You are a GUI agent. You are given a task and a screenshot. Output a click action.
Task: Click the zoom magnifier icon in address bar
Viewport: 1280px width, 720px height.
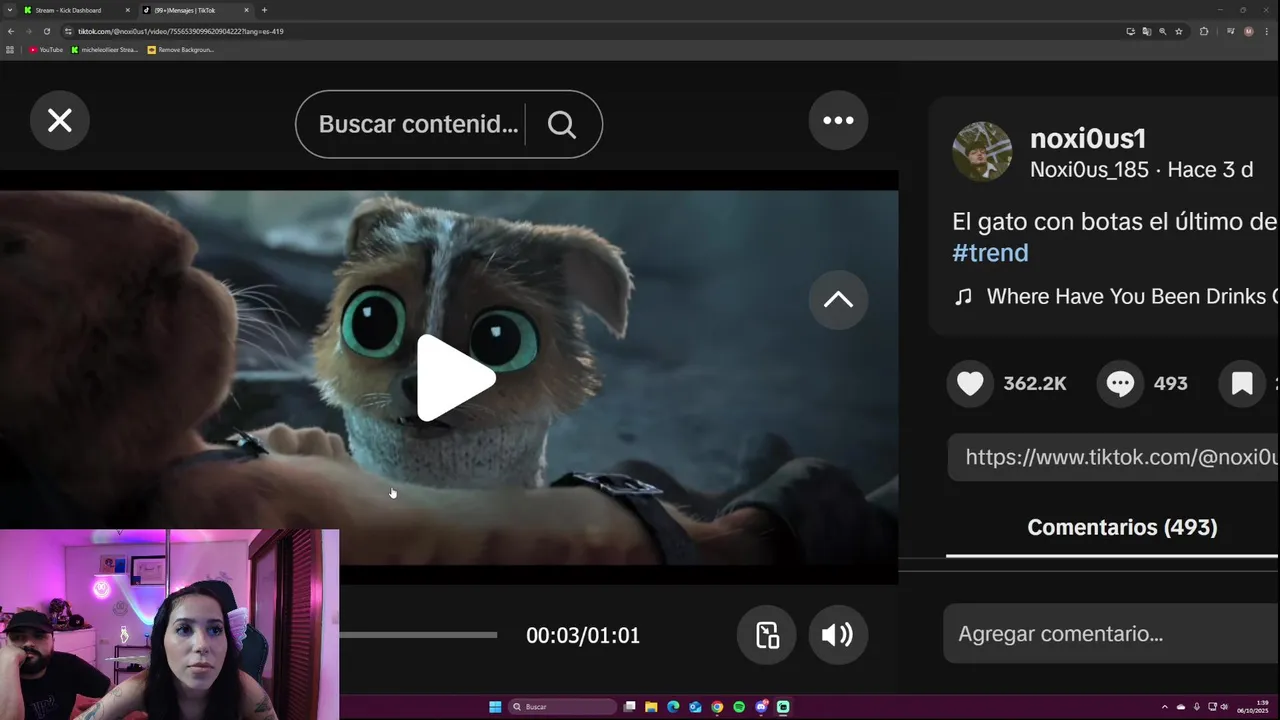point(1162,31)
